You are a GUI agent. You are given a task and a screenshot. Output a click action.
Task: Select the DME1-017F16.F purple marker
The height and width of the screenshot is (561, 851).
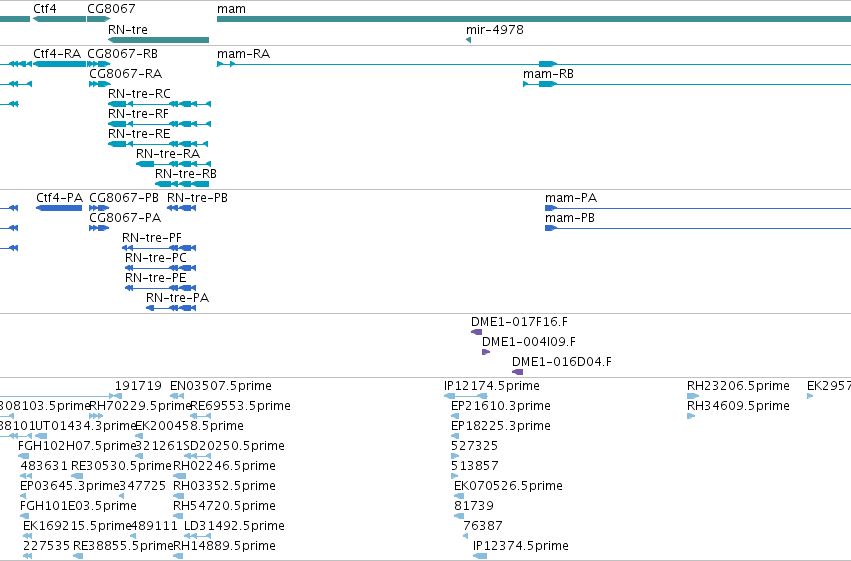click(x=477, y=332)
